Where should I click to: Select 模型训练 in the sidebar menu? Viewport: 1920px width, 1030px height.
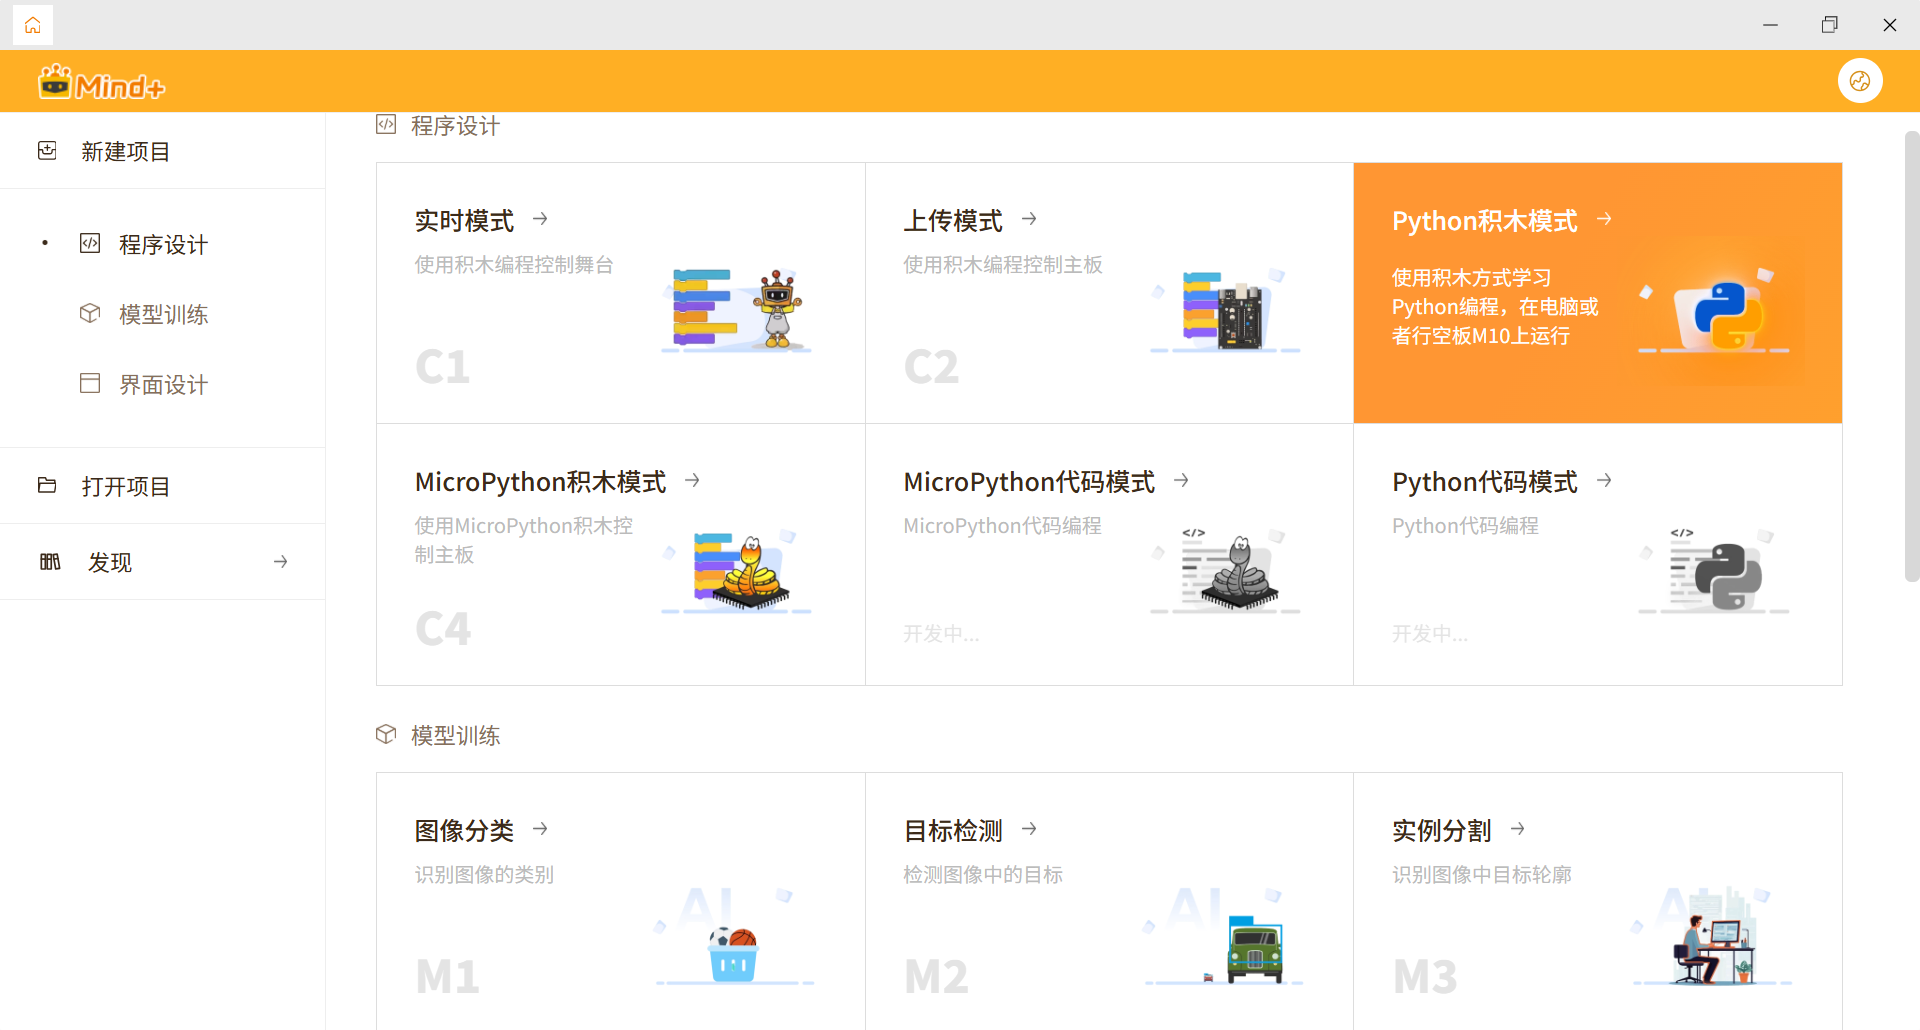click(163, 315)
